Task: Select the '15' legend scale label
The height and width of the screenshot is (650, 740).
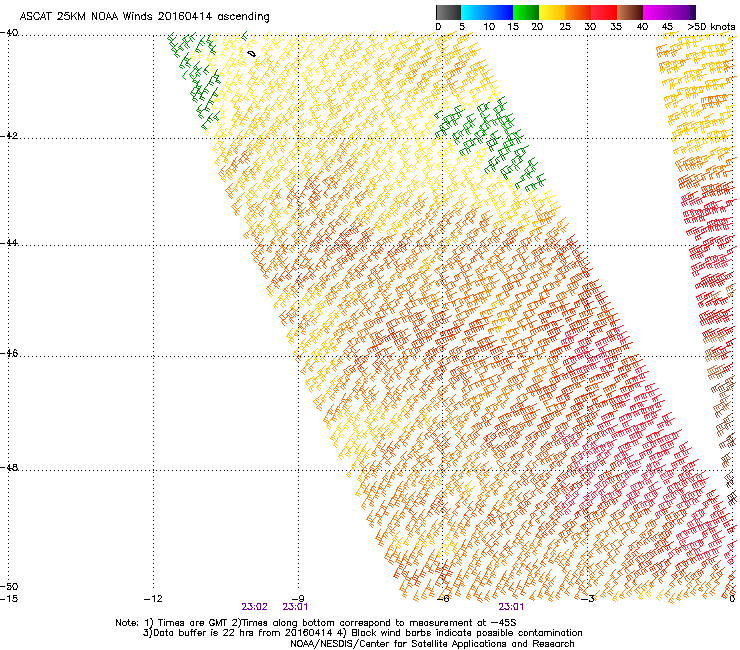Action: [x=513, y=27]
